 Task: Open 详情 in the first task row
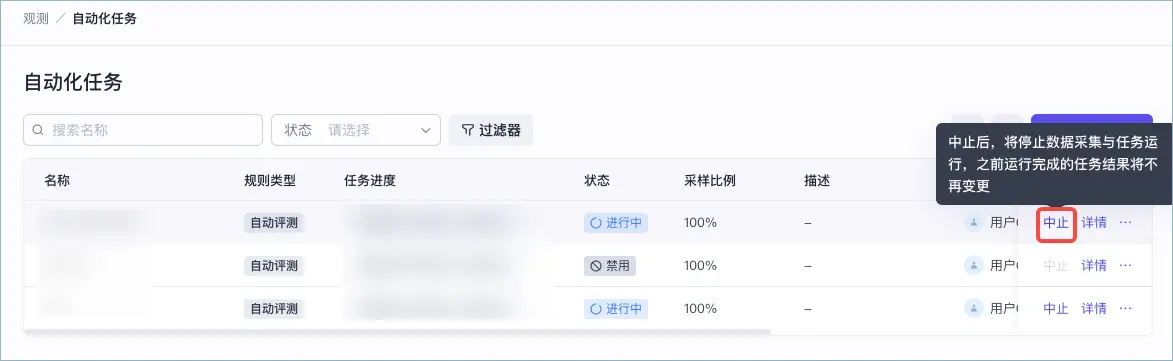pyautogui.click(x=1094, y=223)
